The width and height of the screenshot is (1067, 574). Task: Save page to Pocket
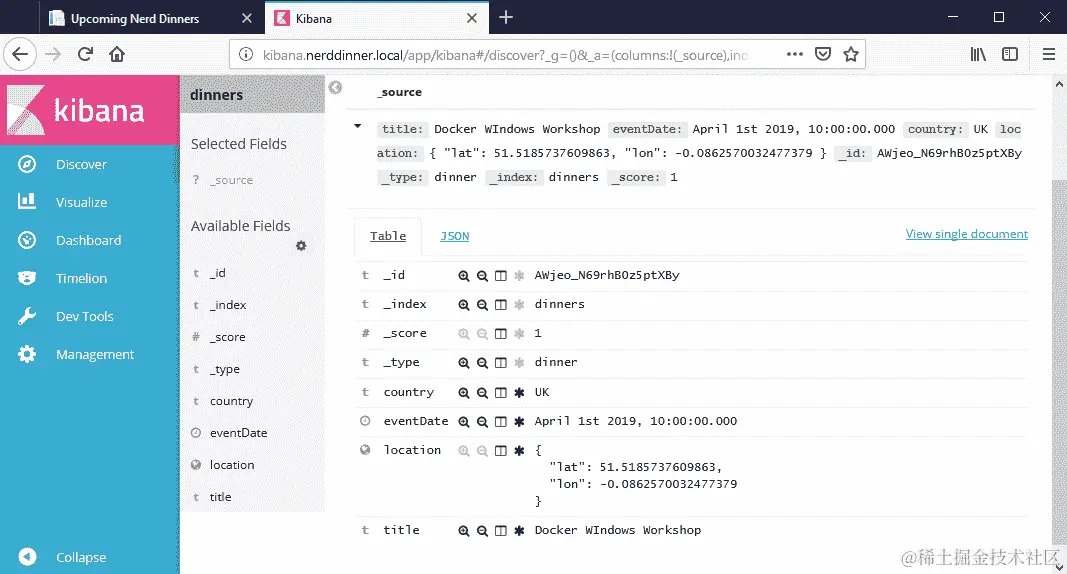823,54
